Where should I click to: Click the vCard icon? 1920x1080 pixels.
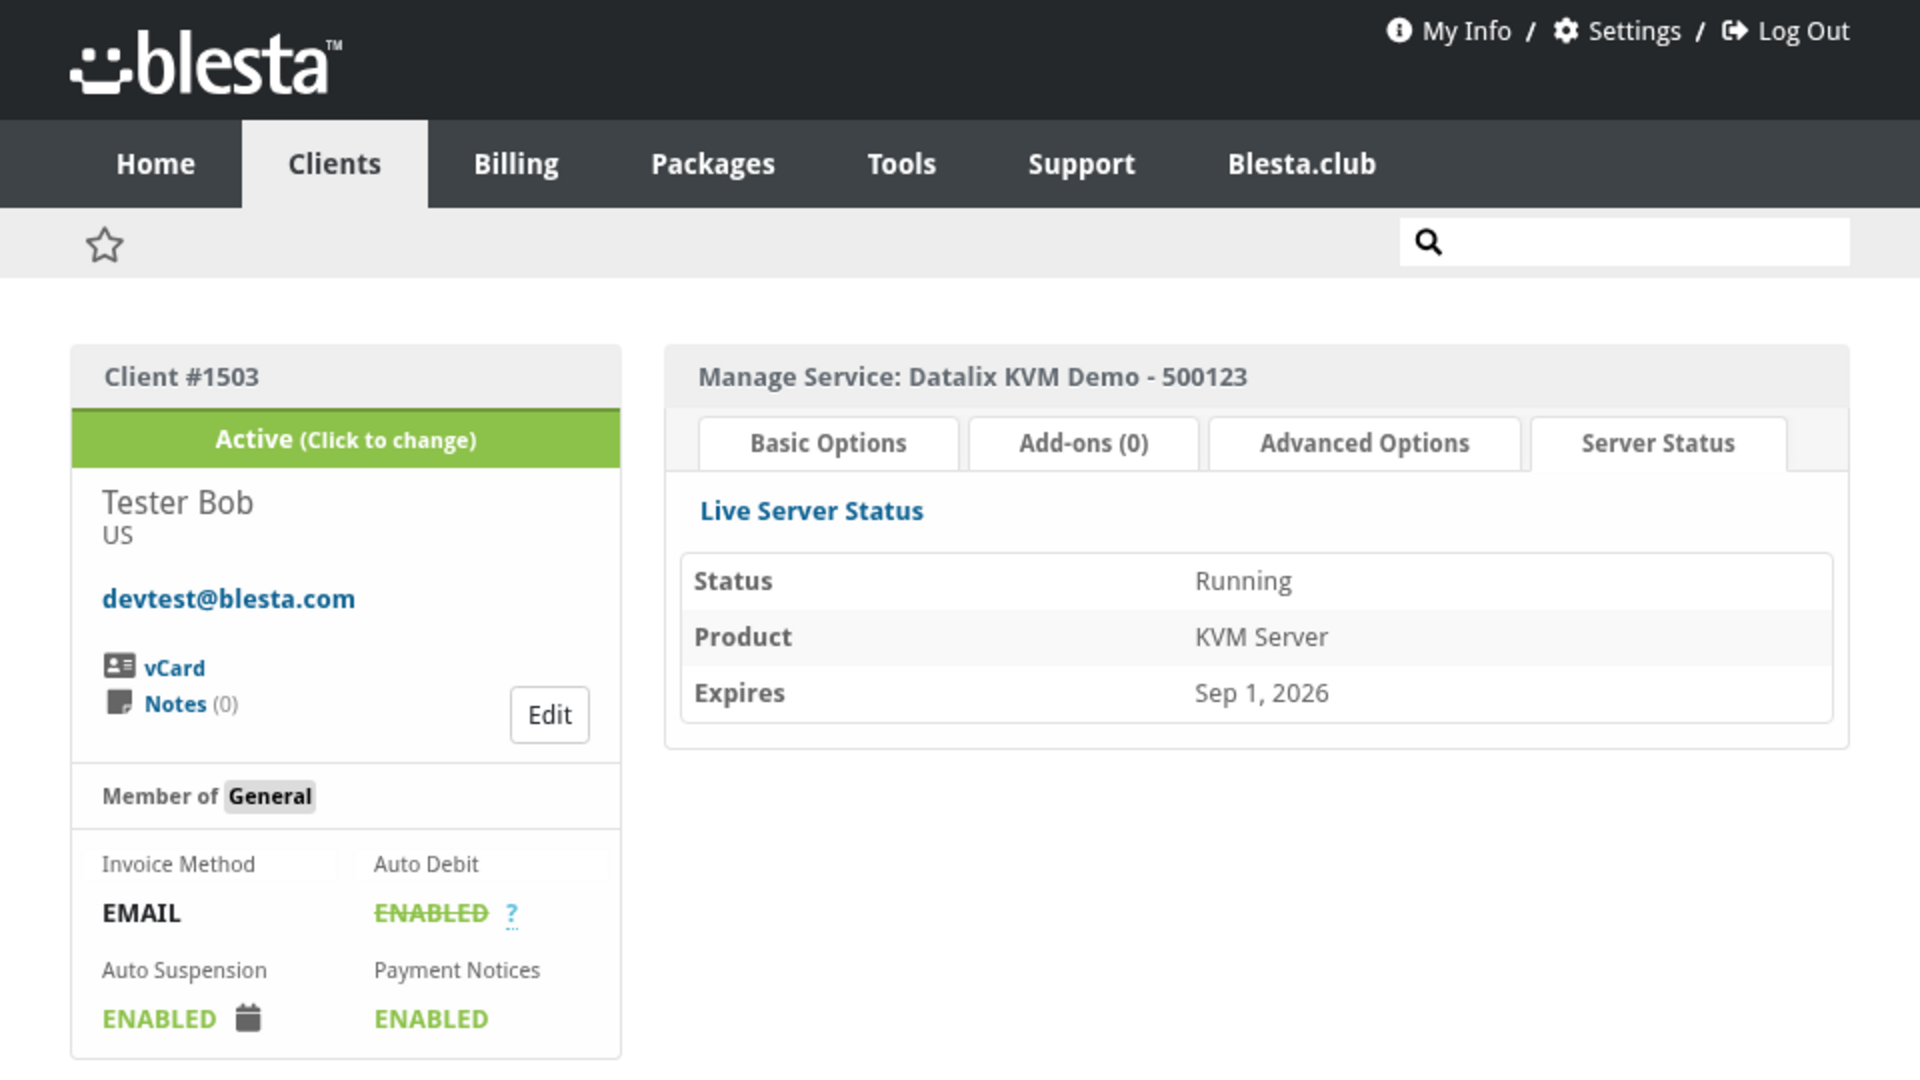coord(119,666)
